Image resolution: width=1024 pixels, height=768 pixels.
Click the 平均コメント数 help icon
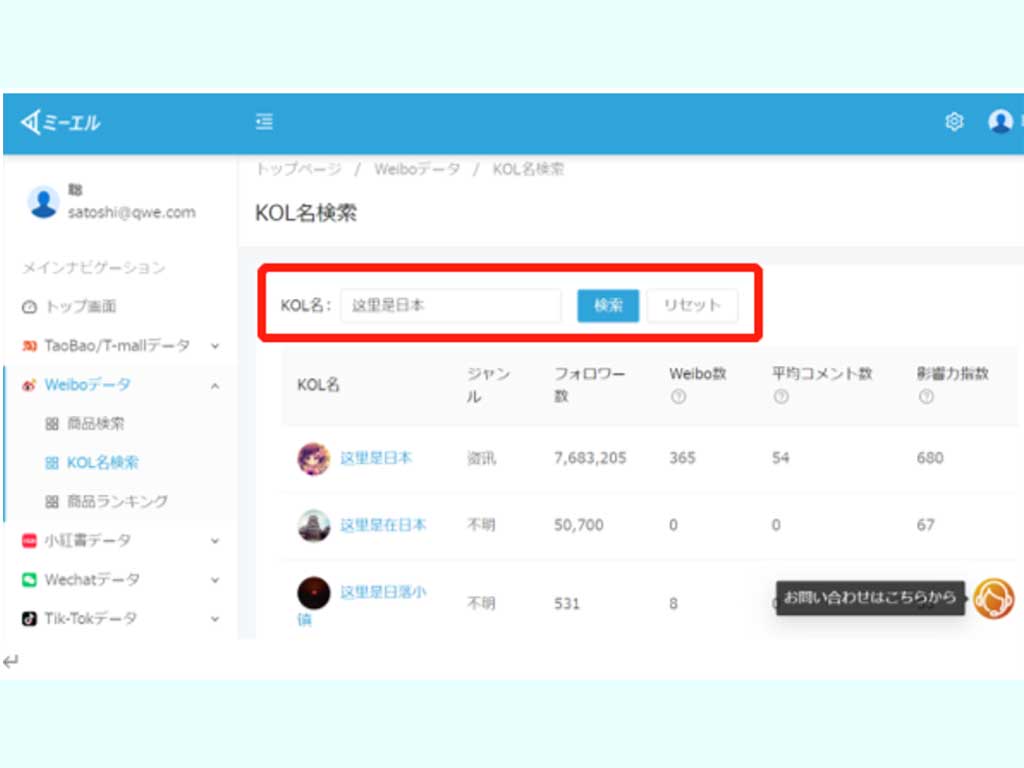coord(781,397)
